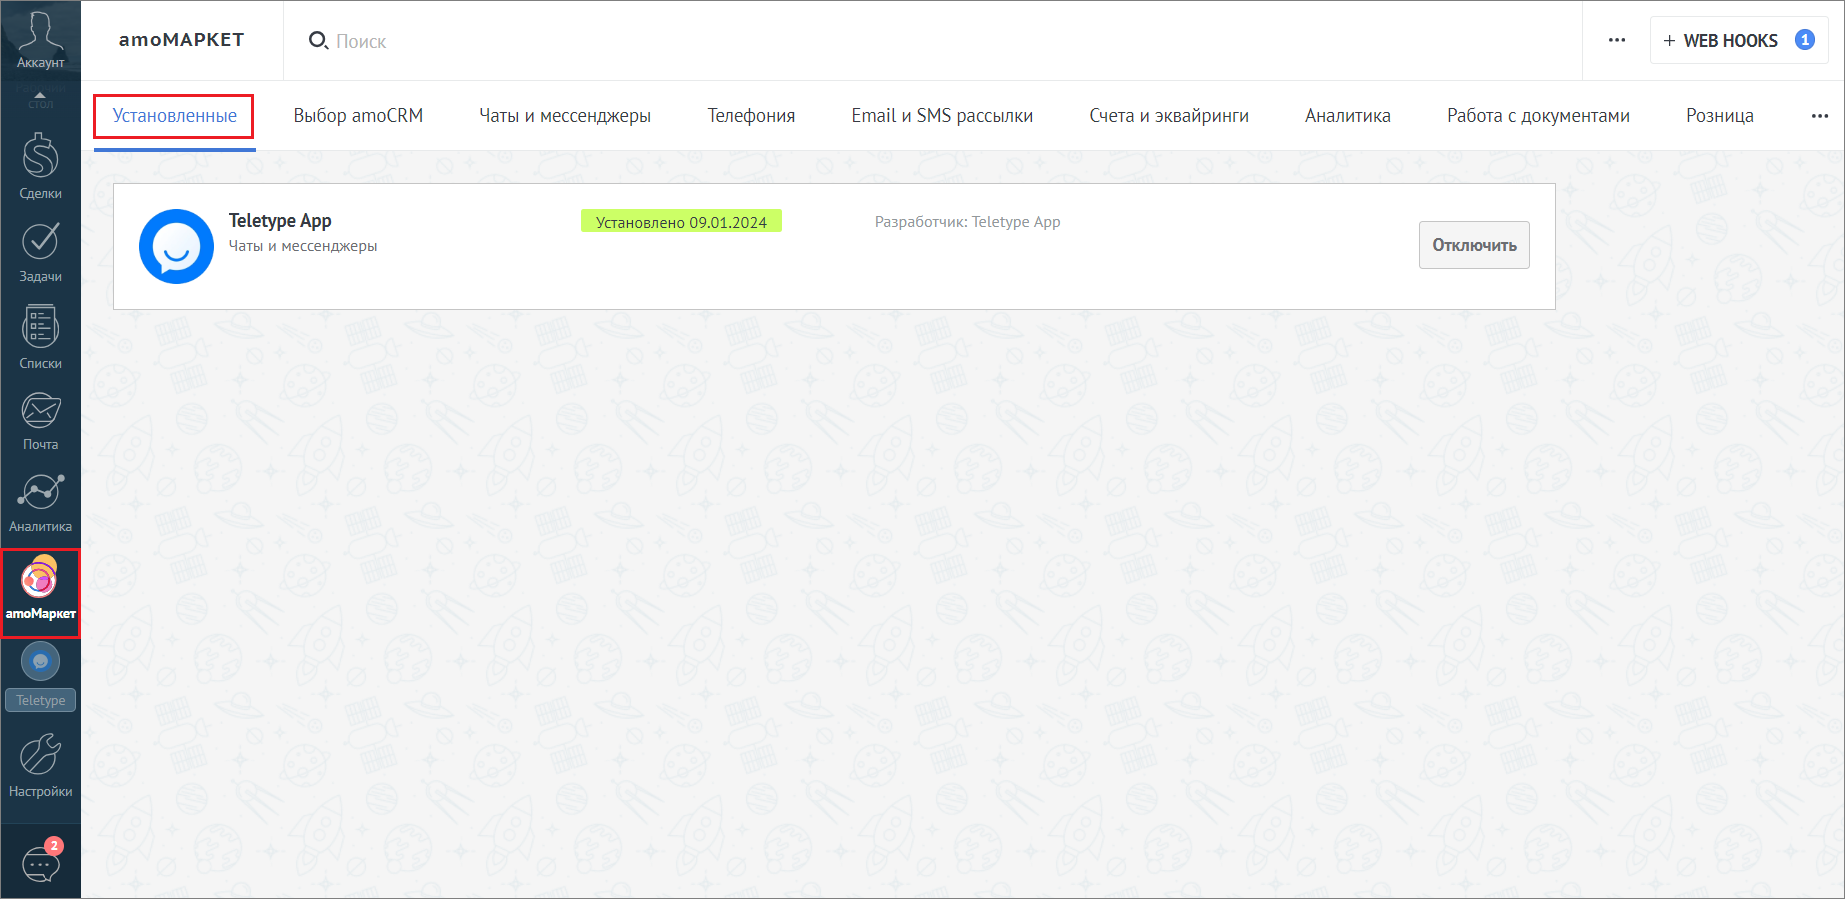1845x899 pixels.
Task: Open Работа с документами tab
Action: 1538,116
